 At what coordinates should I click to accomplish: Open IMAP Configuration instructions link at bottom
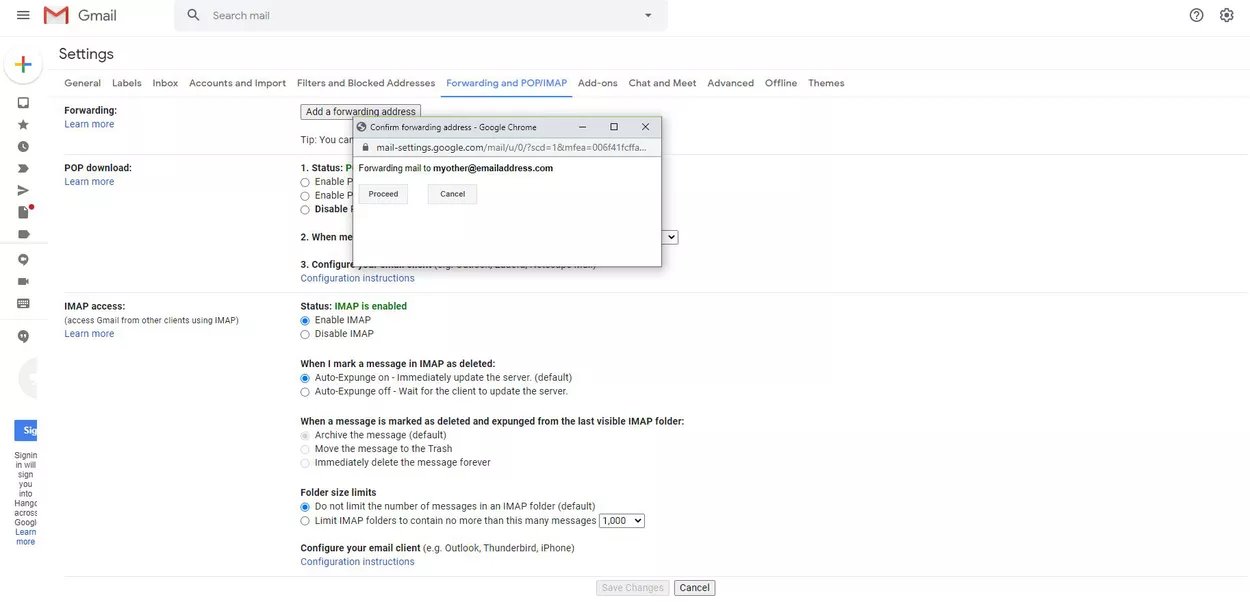click(x=357, y=562)
